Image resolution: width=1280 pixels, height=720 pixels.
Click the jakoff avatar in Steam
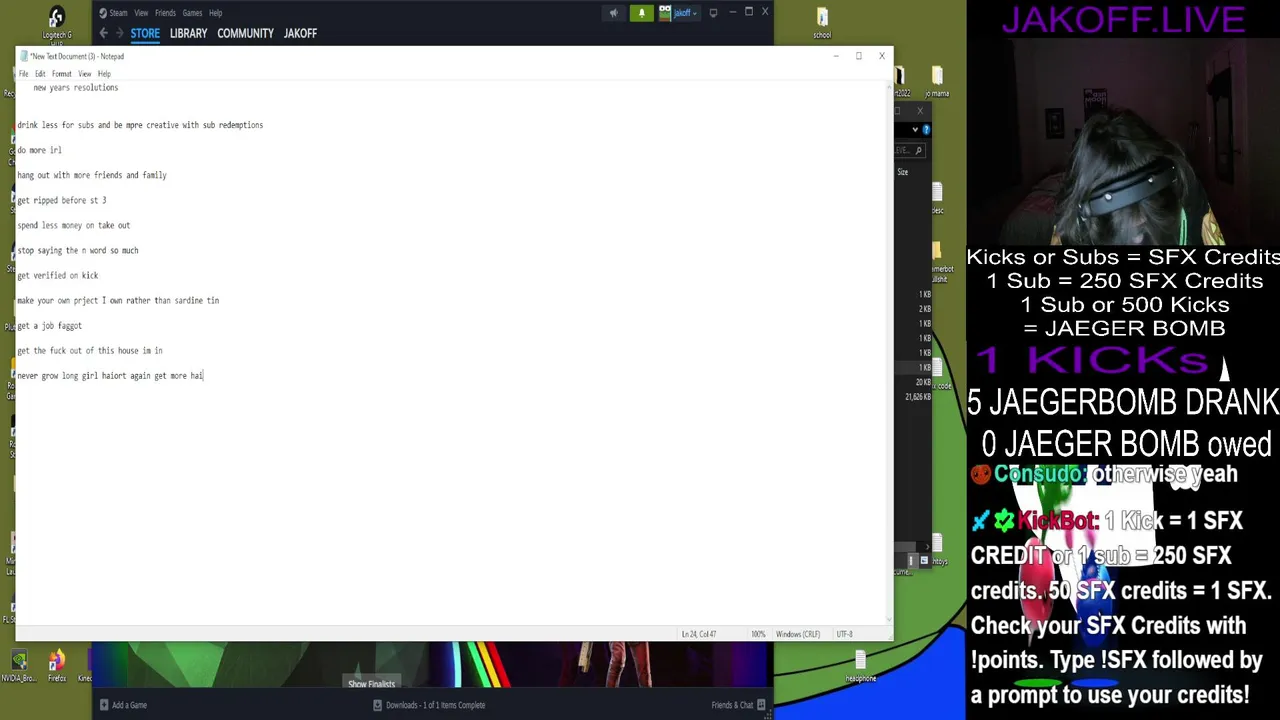click(665, 13)
